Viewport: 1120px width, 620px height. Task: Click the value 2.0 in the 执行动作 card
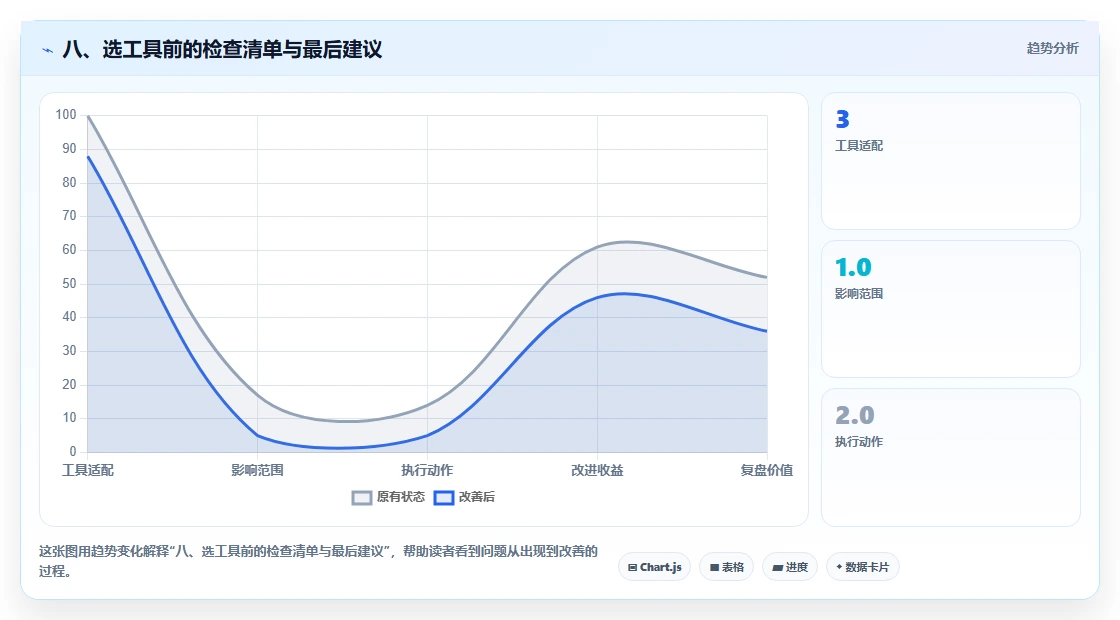coord(855,415)
